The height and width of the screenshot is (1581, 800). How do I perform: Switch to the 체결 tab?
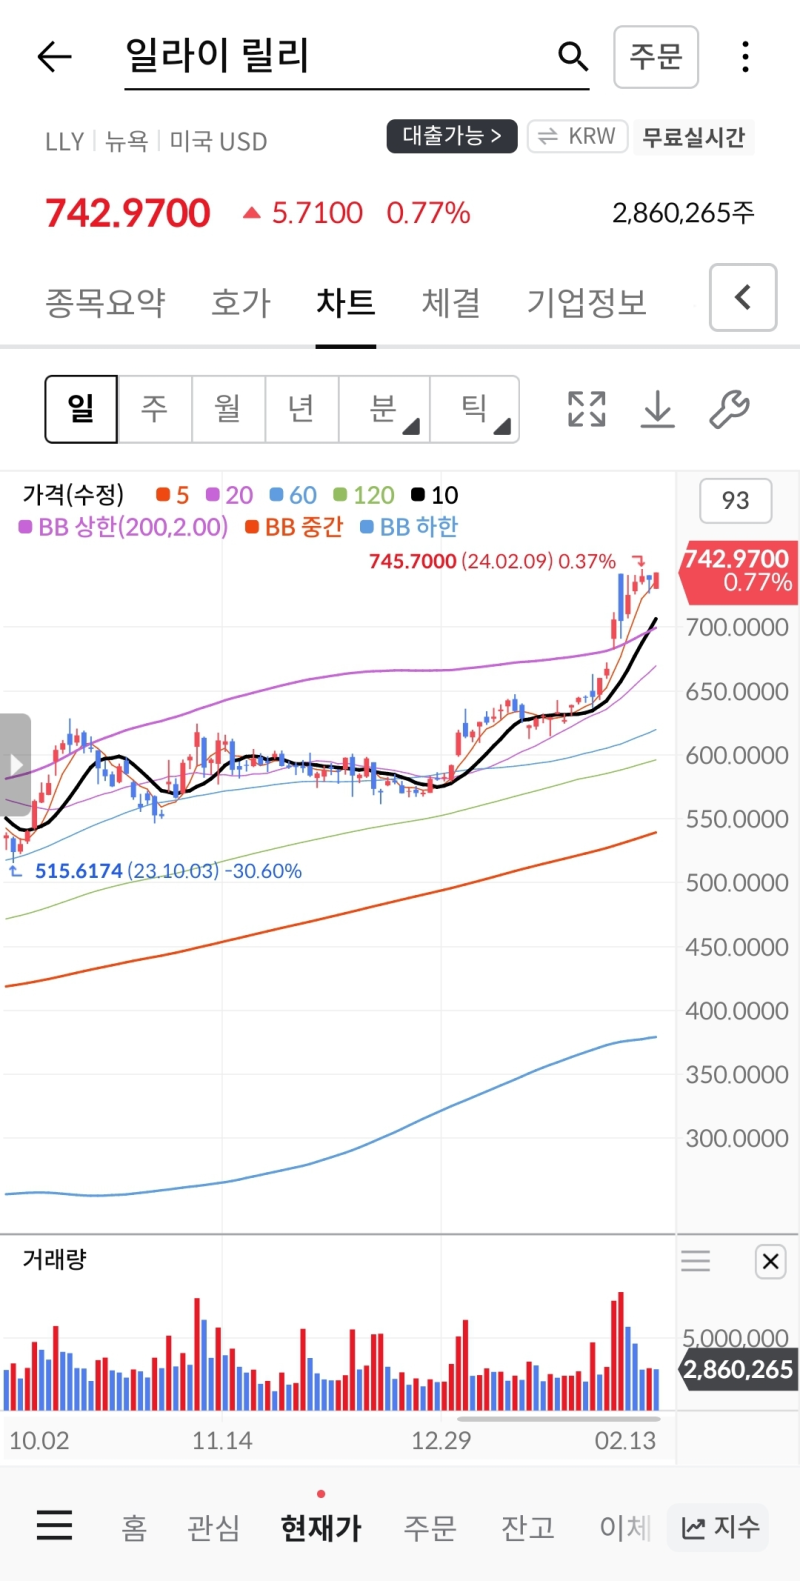click(x=451, y=302)
